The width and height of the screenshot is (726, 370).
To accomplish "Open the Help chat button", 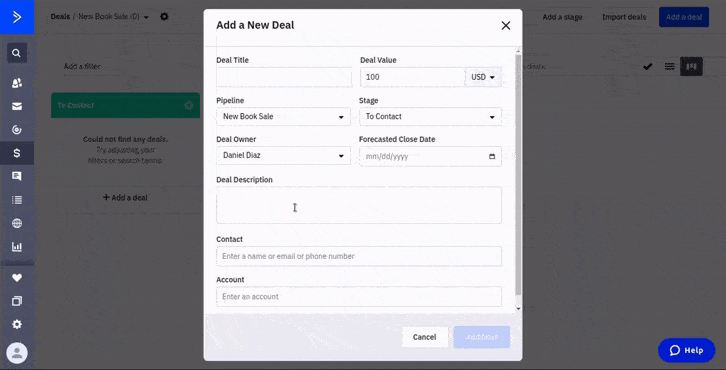I will (686, 350).
